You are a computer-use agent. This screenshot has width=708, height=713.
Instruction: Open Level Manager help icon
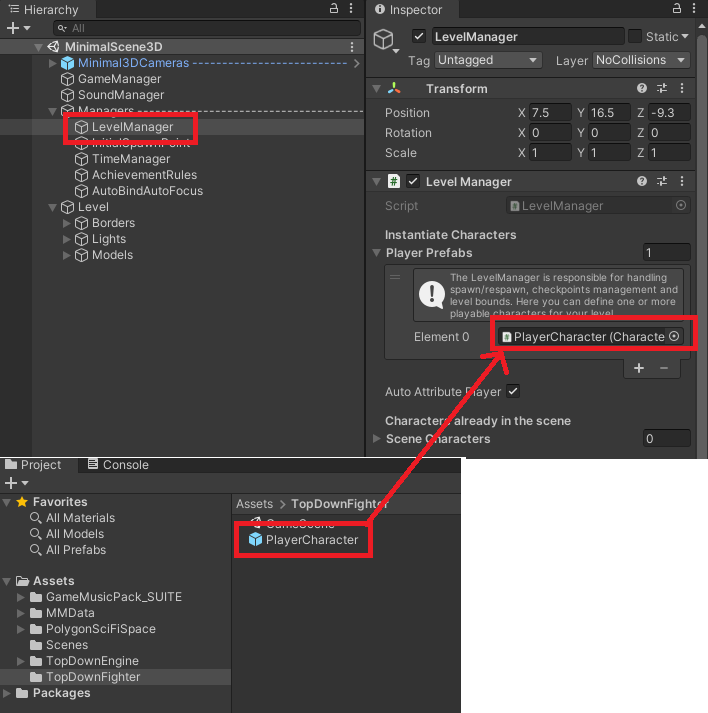[642, 181]
